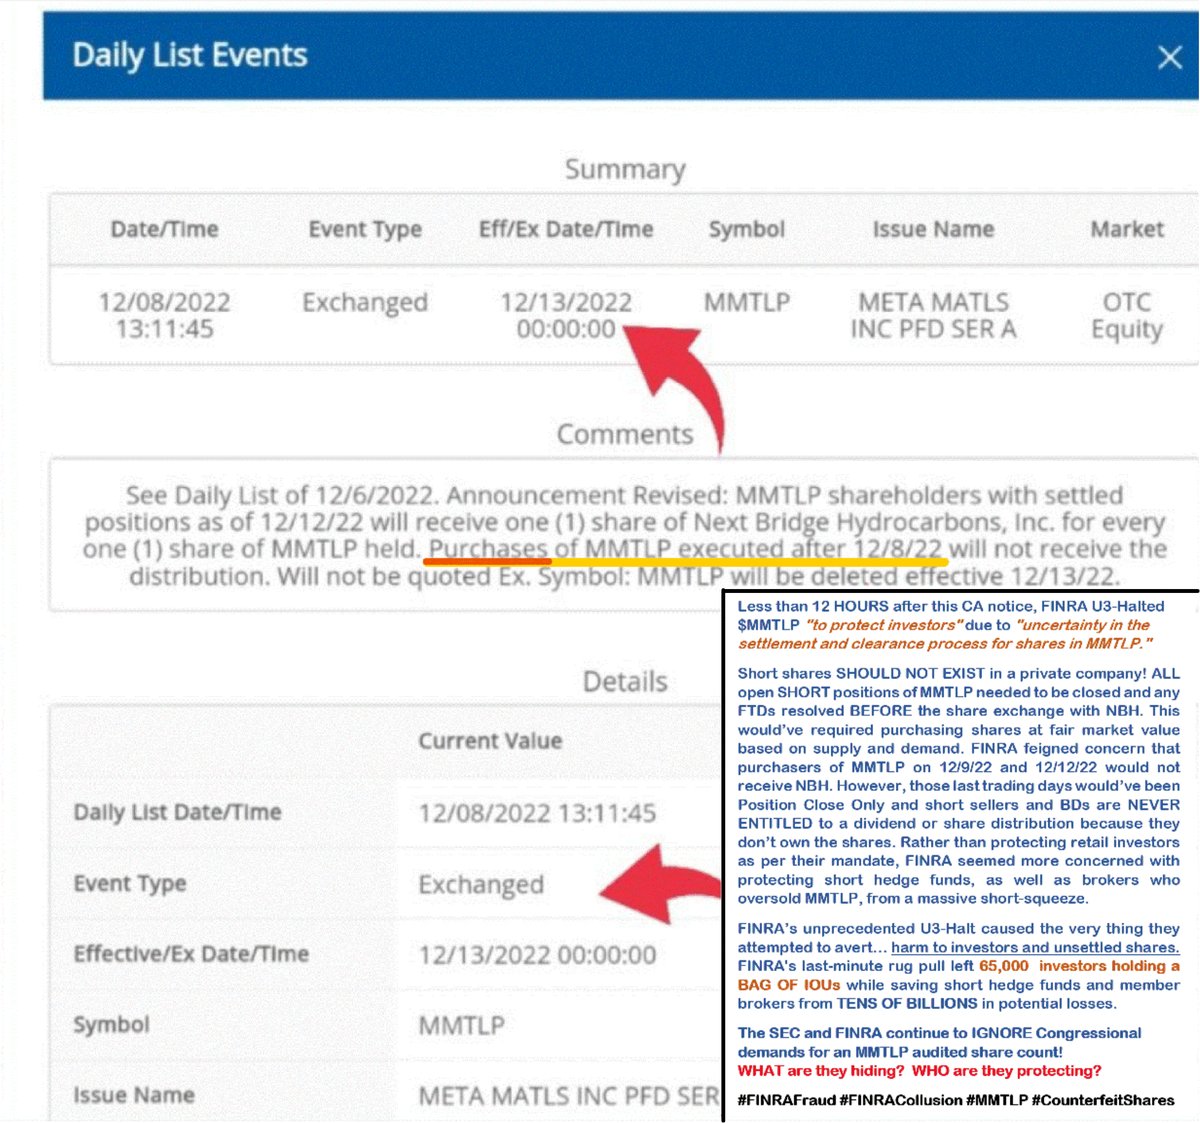The image size is (1200, 1123).
Task: Select the "Issue Name" row label in Details
Action: pos(133,1095)
